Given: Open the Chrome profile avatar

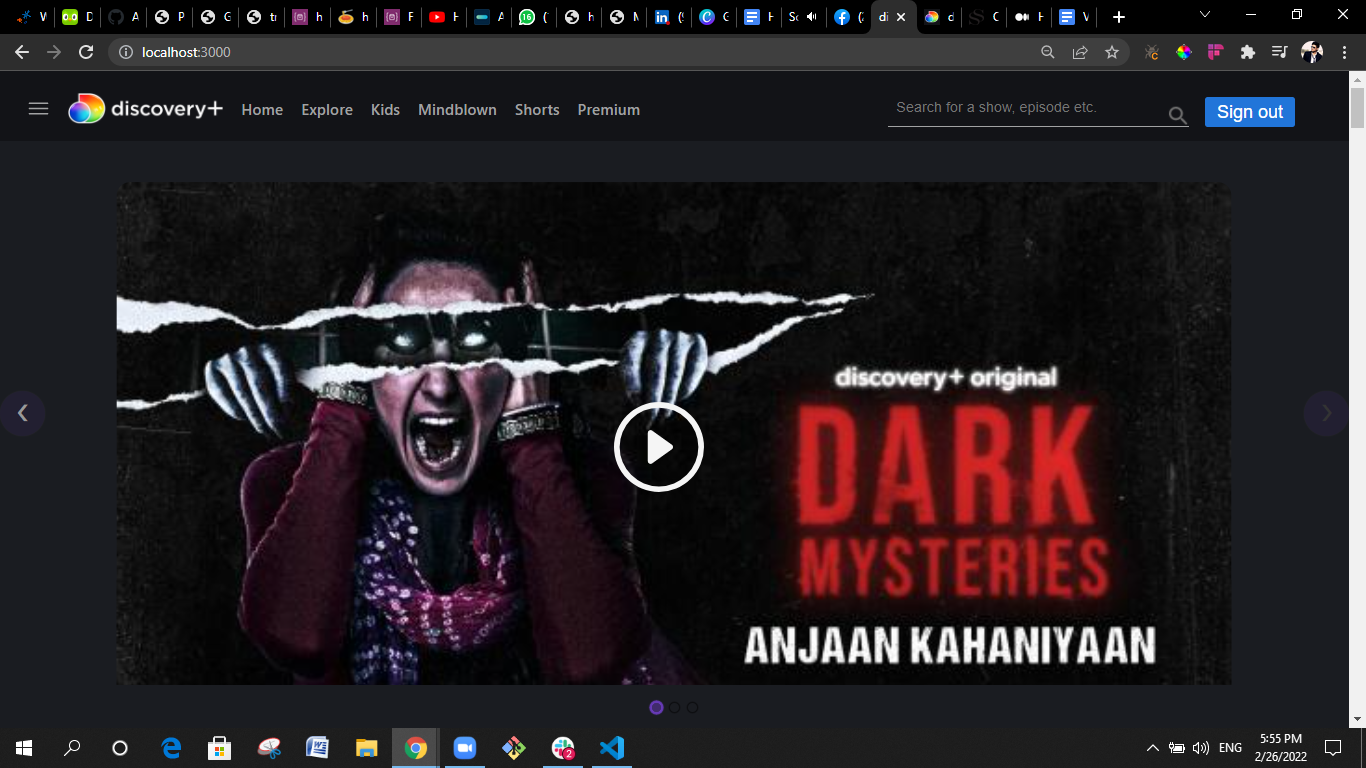Looking at the screenshot, I should tap(1312, 52).
